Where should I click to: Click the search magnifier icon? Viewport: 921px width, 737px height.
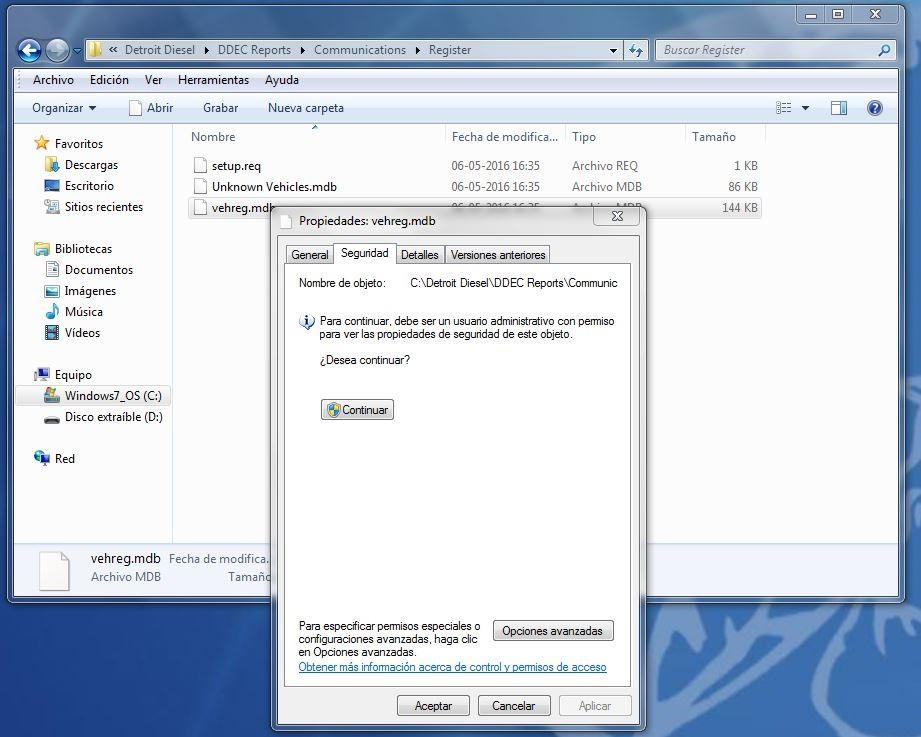pos(884,51)
